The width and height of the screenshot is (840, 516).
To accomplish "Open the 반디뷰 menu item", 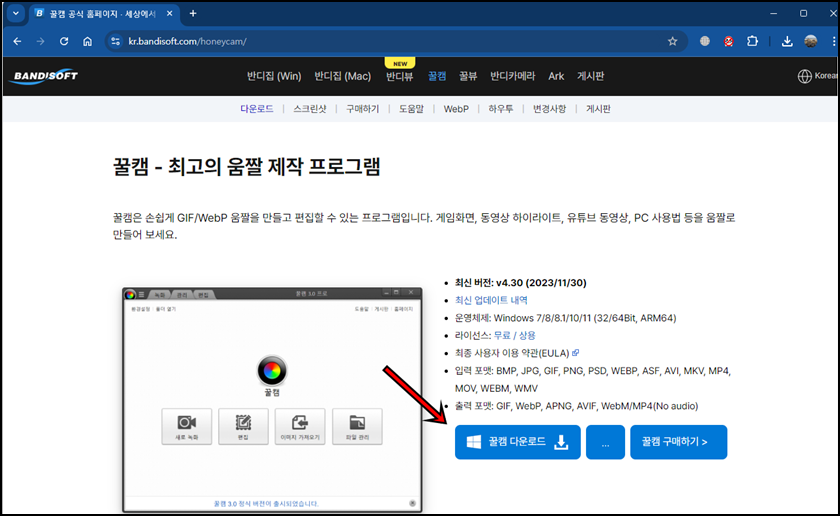I will pyautogui.click(x=400, y=76).
